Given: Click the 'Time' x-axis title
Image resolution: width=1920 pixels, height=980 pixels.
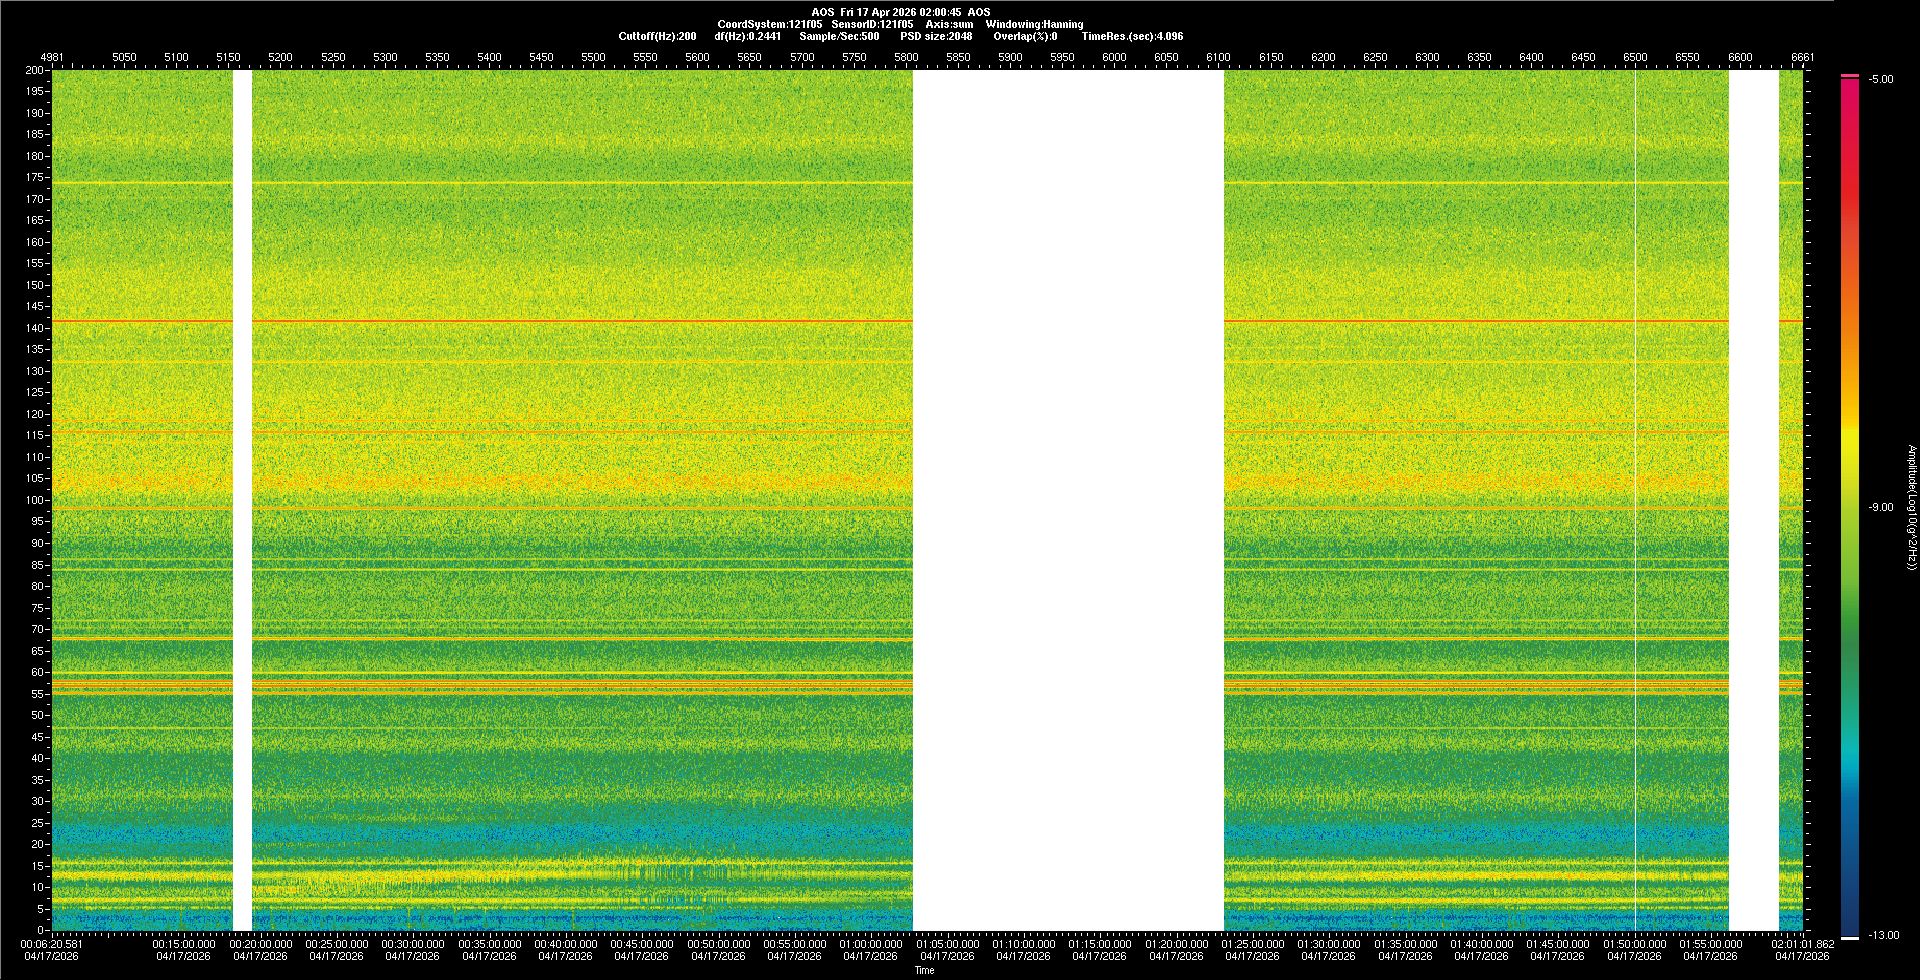Looking at the screenshot, I should (x=924, y=970).
